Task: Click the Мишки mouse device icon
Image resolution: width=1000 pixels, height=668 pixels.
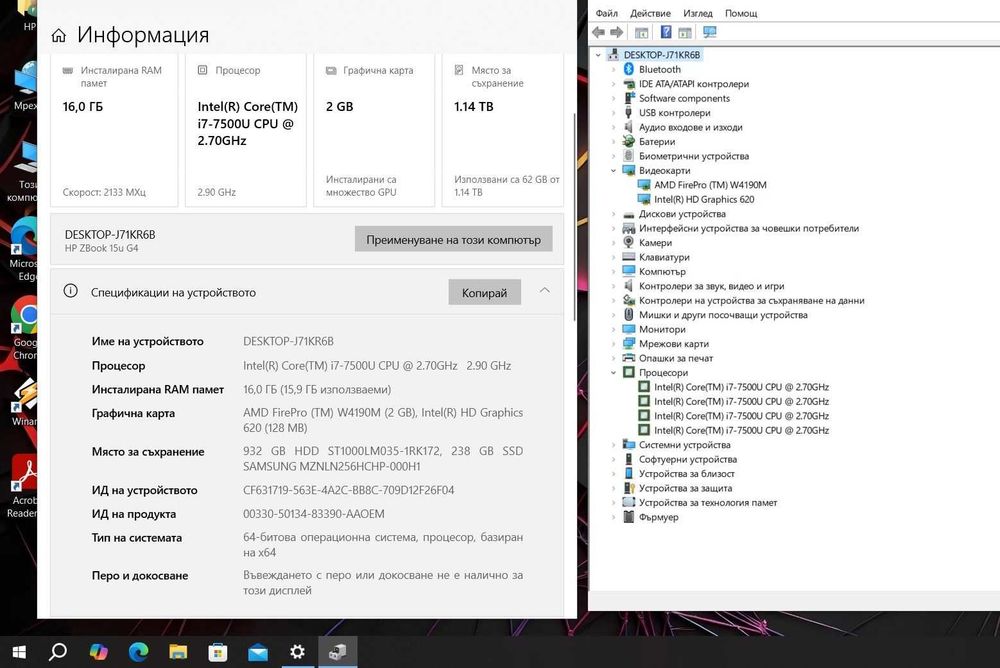Action: pos(628,315)
